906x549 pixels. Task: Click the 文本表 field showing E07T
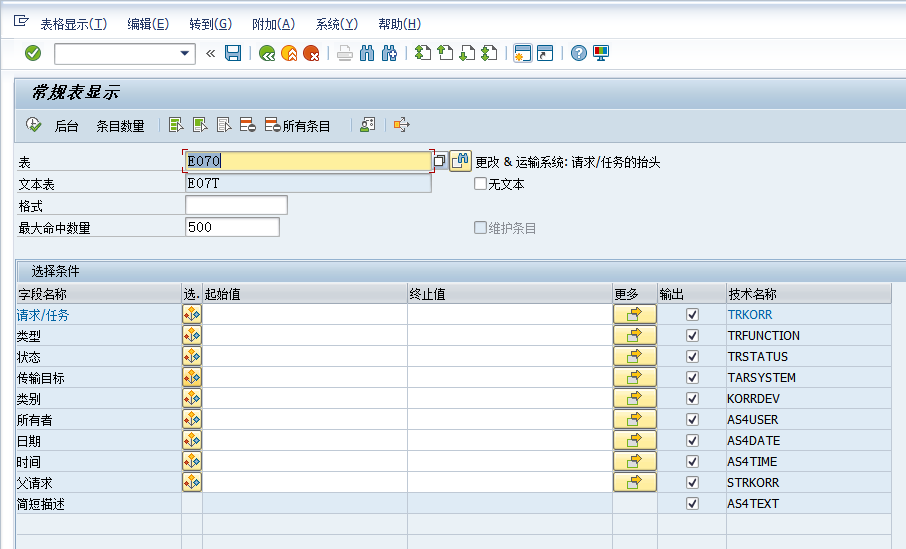tap(308, 183)
